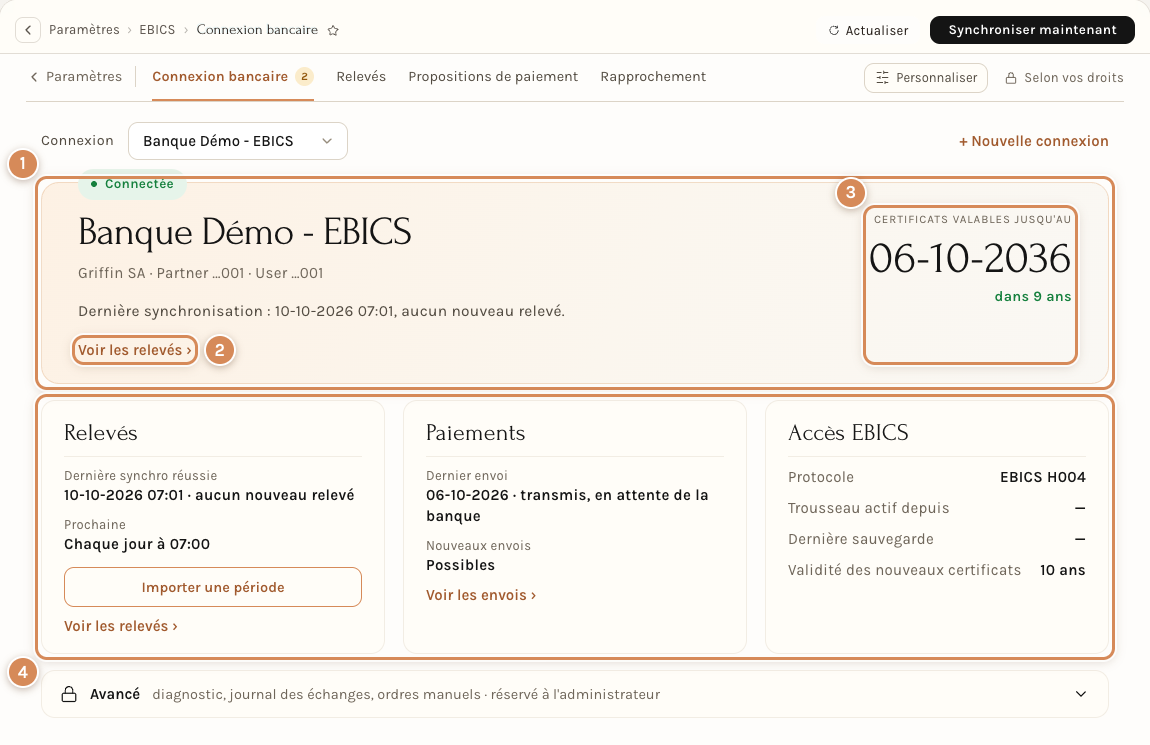Viewport: 1150px width, 745px height.
Task: Click Voir les envois link
Action: (x=481, y=595)
